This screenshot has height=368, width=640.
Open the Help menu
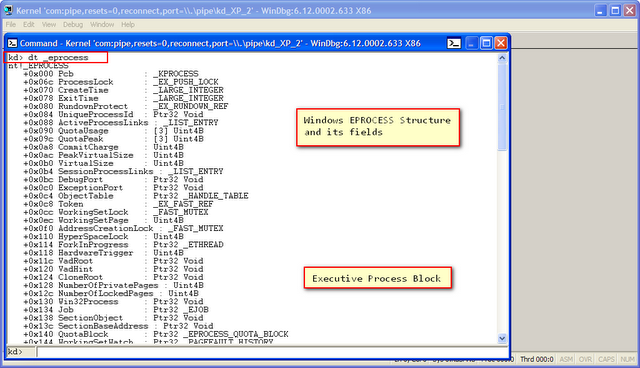128,24
